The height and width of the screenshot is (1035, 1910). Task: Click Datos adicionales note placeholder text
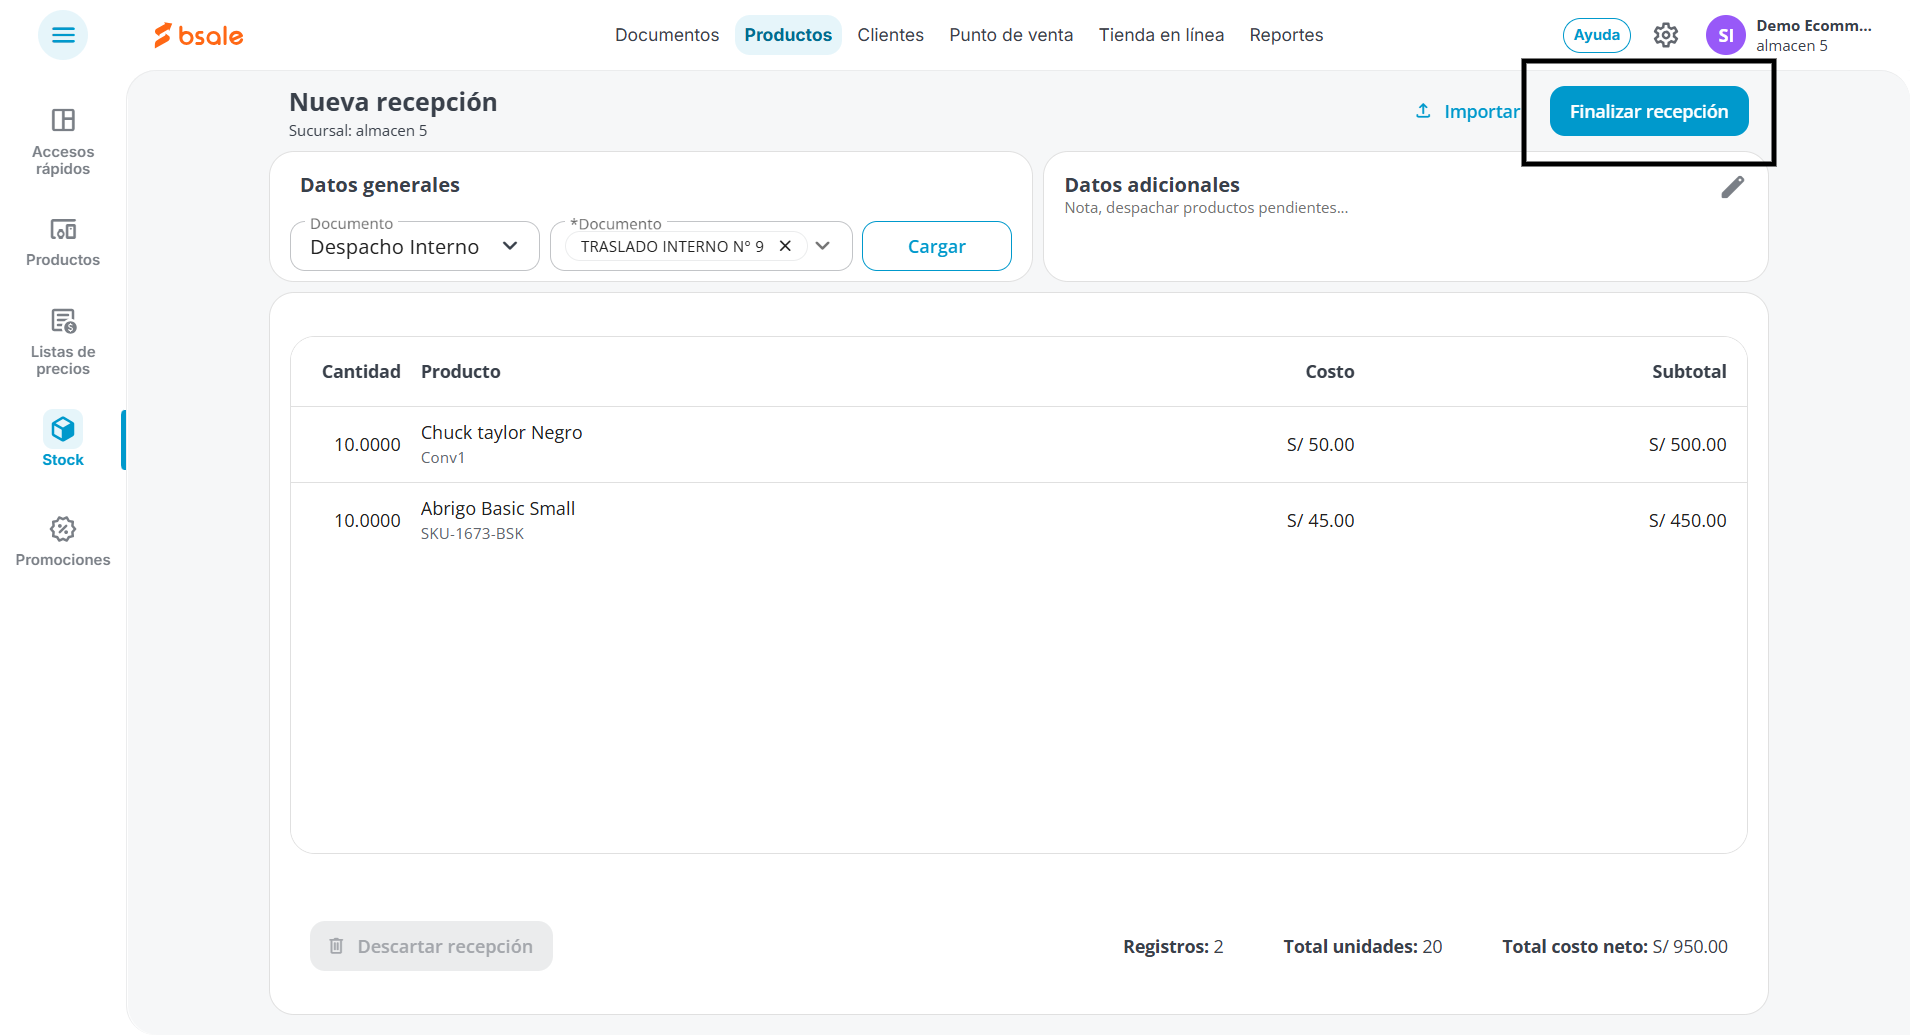[x=1206, y=208]
